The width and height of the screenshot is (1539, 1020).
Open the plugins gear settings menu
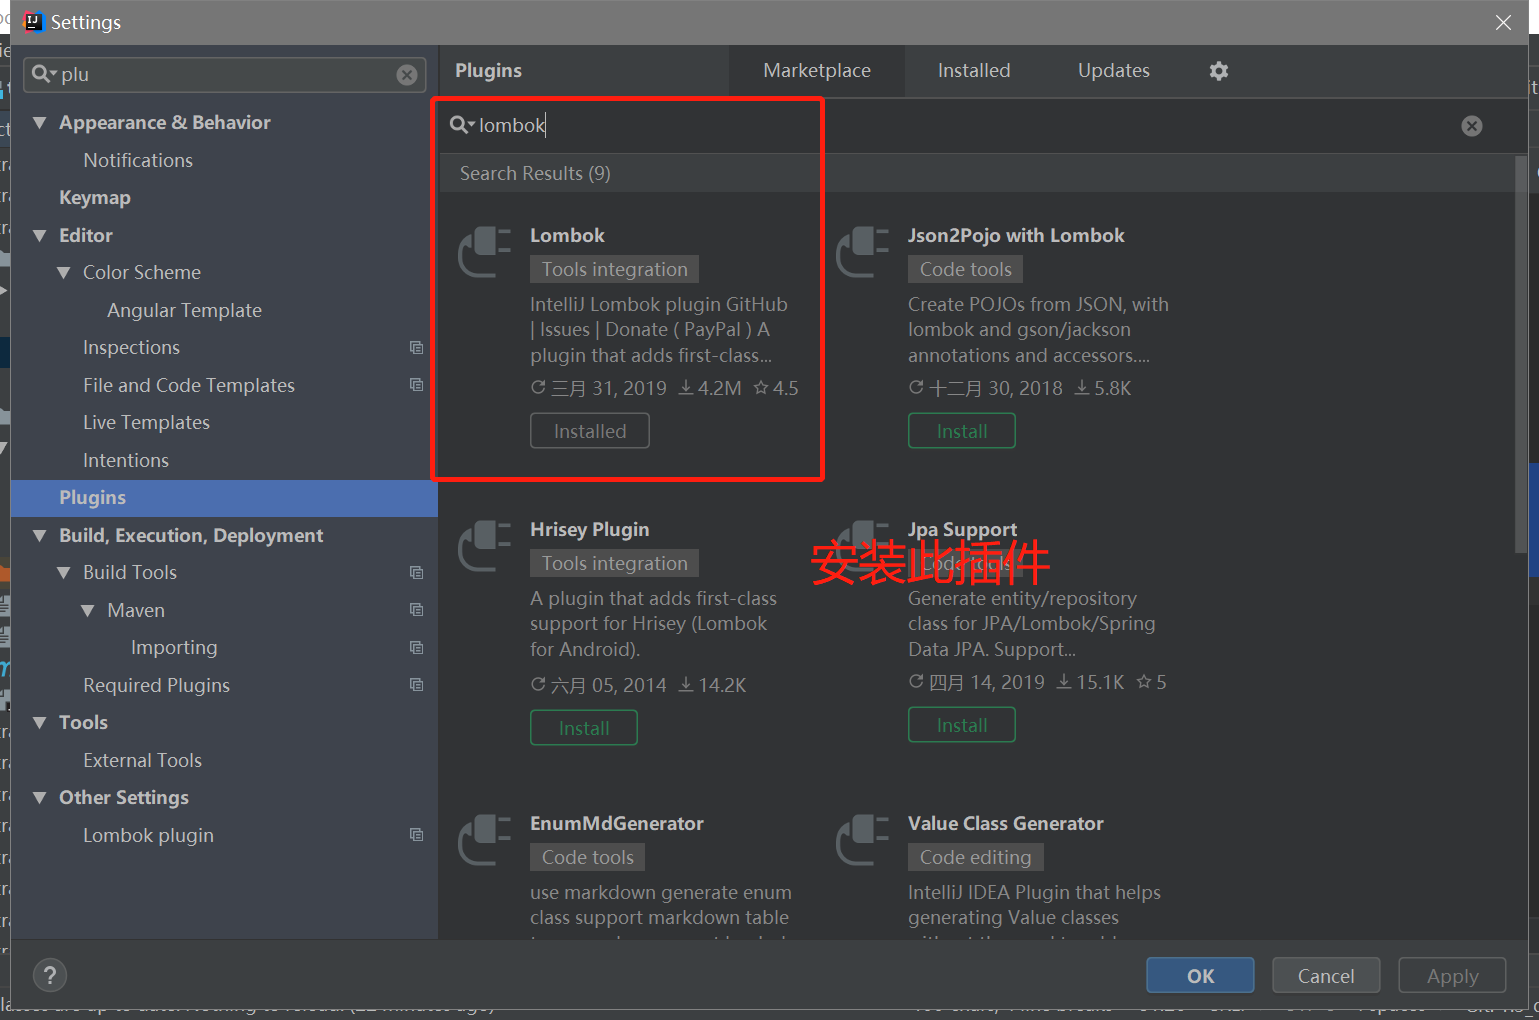1218,71
